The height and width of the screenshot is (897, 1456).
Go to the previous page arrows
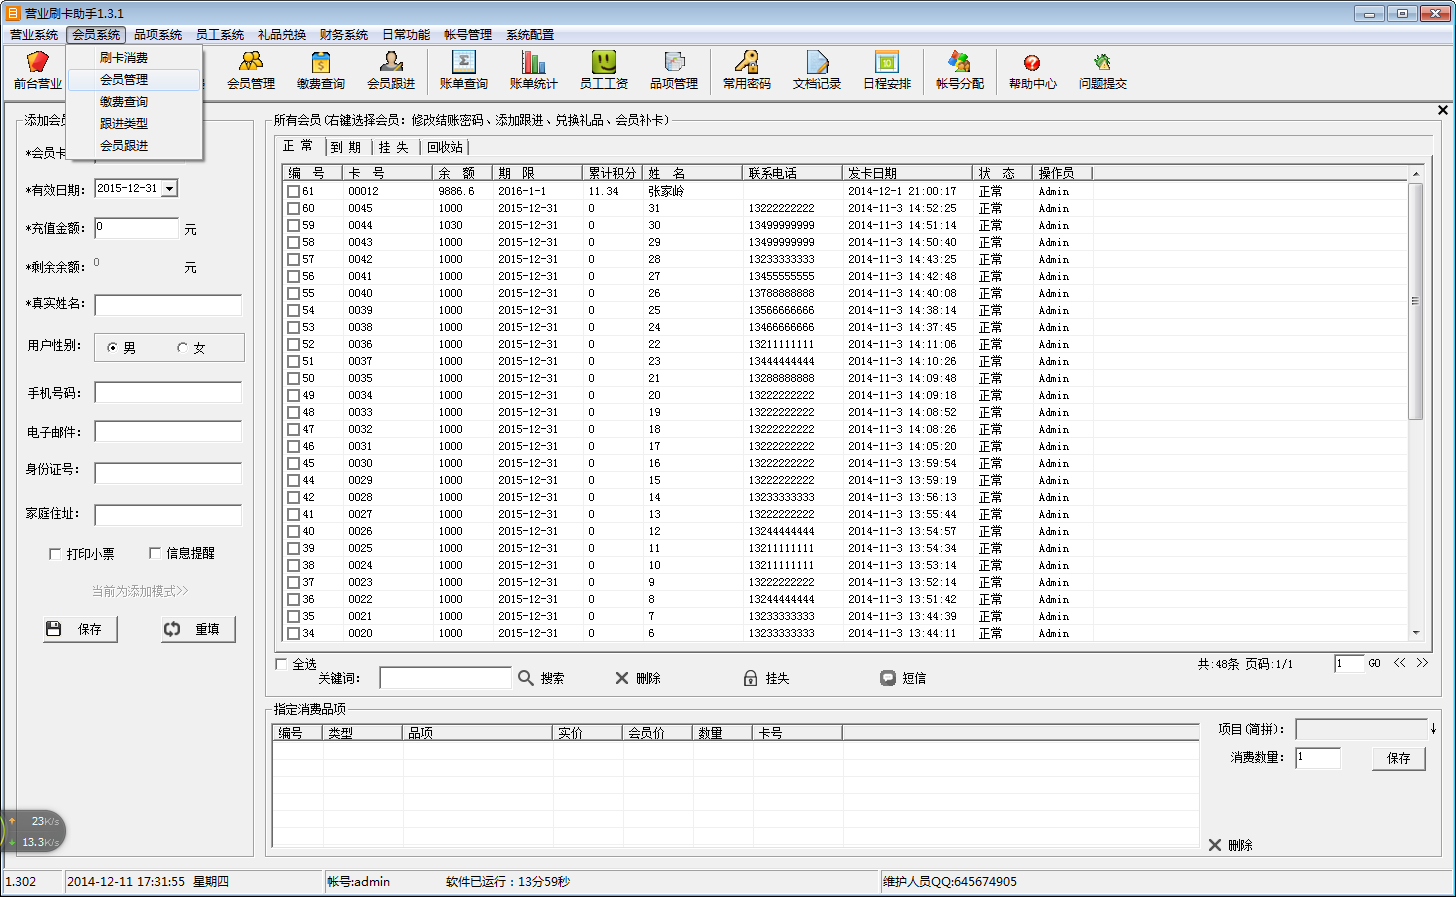tap(1399, 663)
